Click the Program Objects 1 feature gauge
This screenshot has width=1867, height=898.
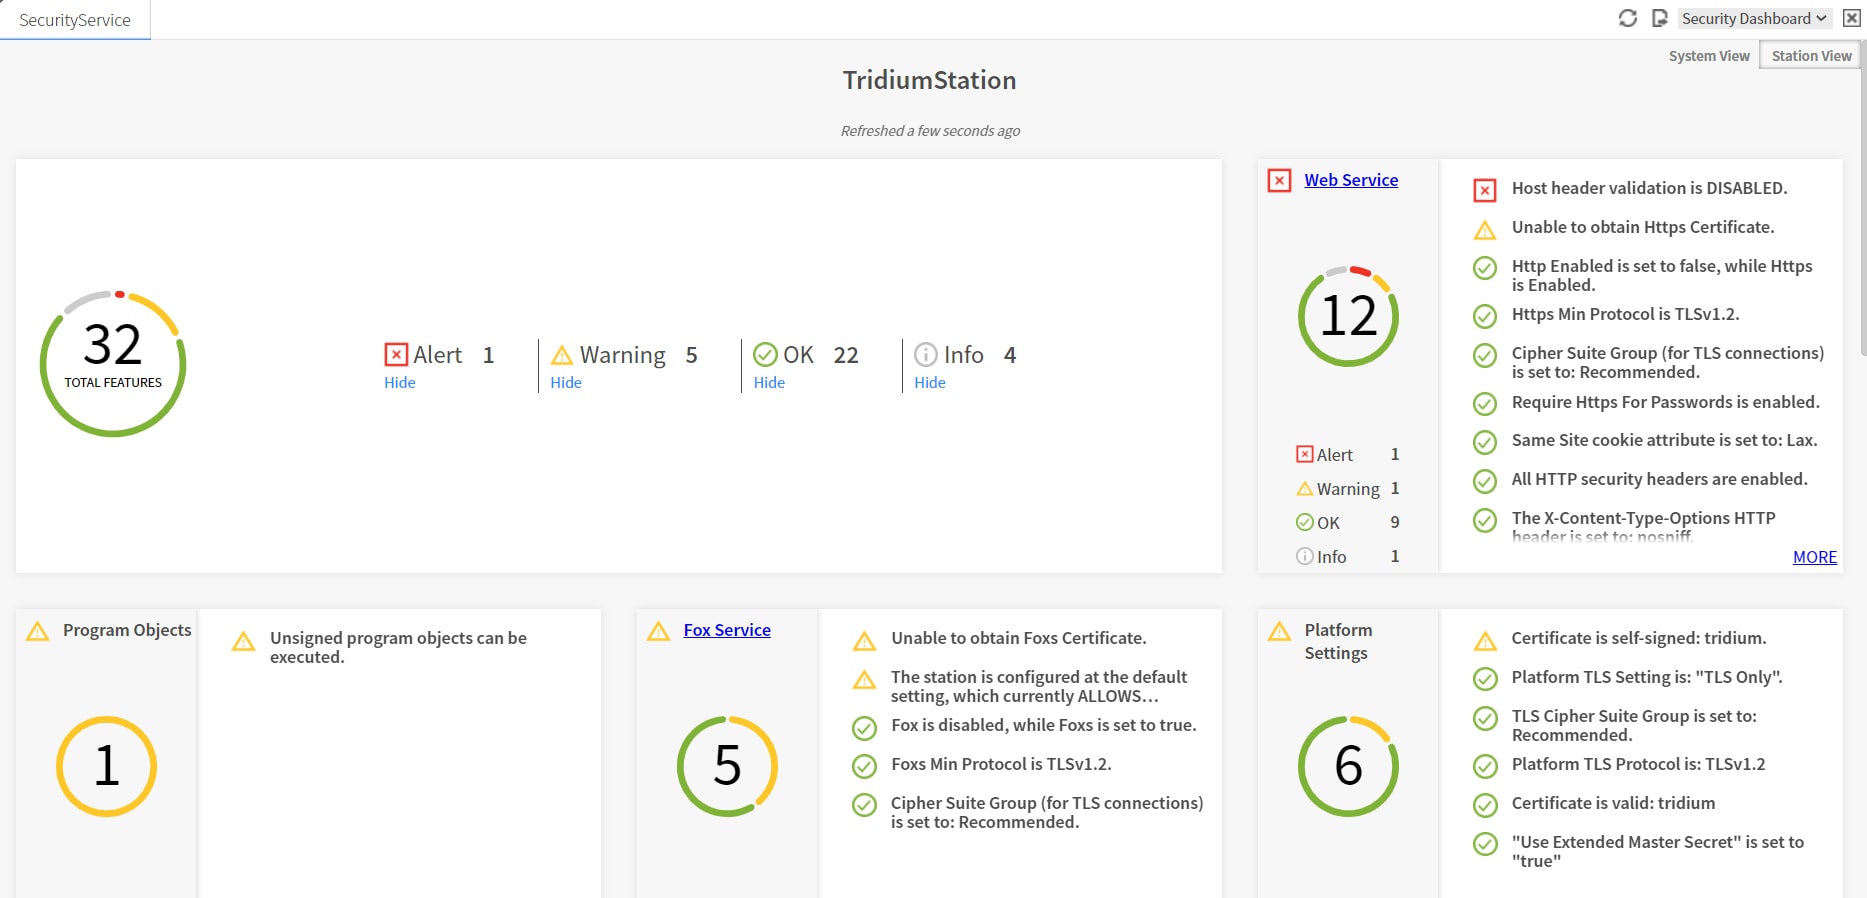pos(106,766)
